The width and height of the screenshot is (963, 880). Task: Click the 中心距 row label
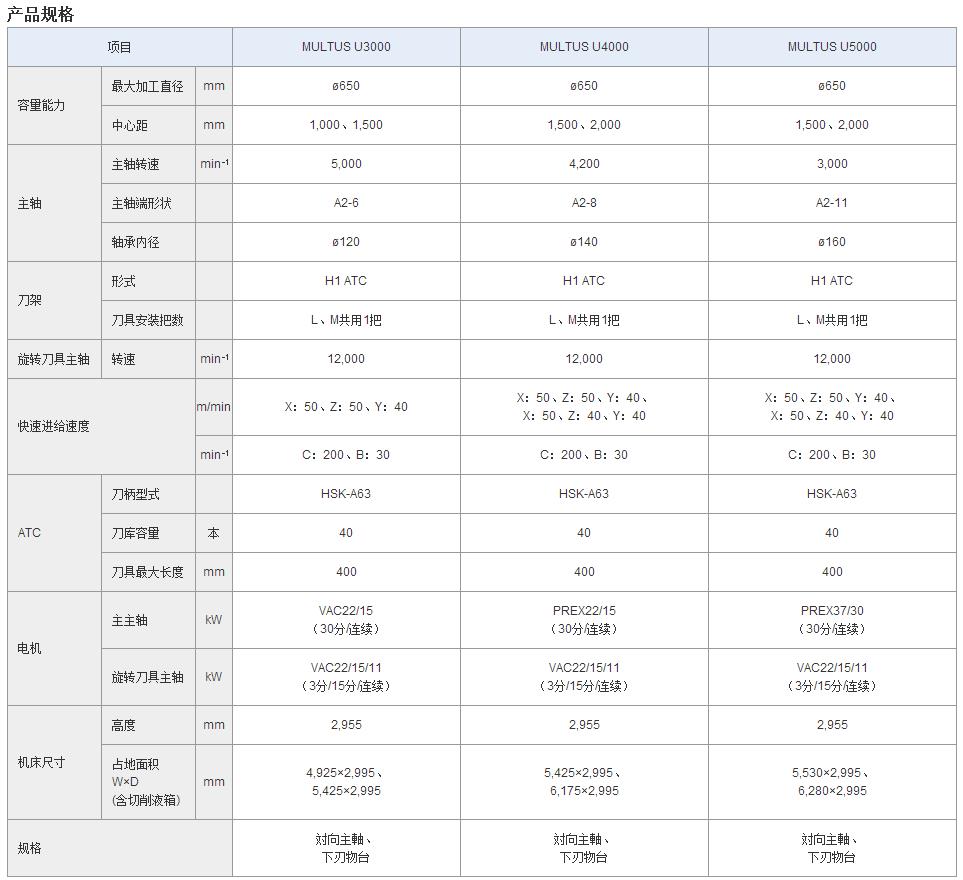130,125
